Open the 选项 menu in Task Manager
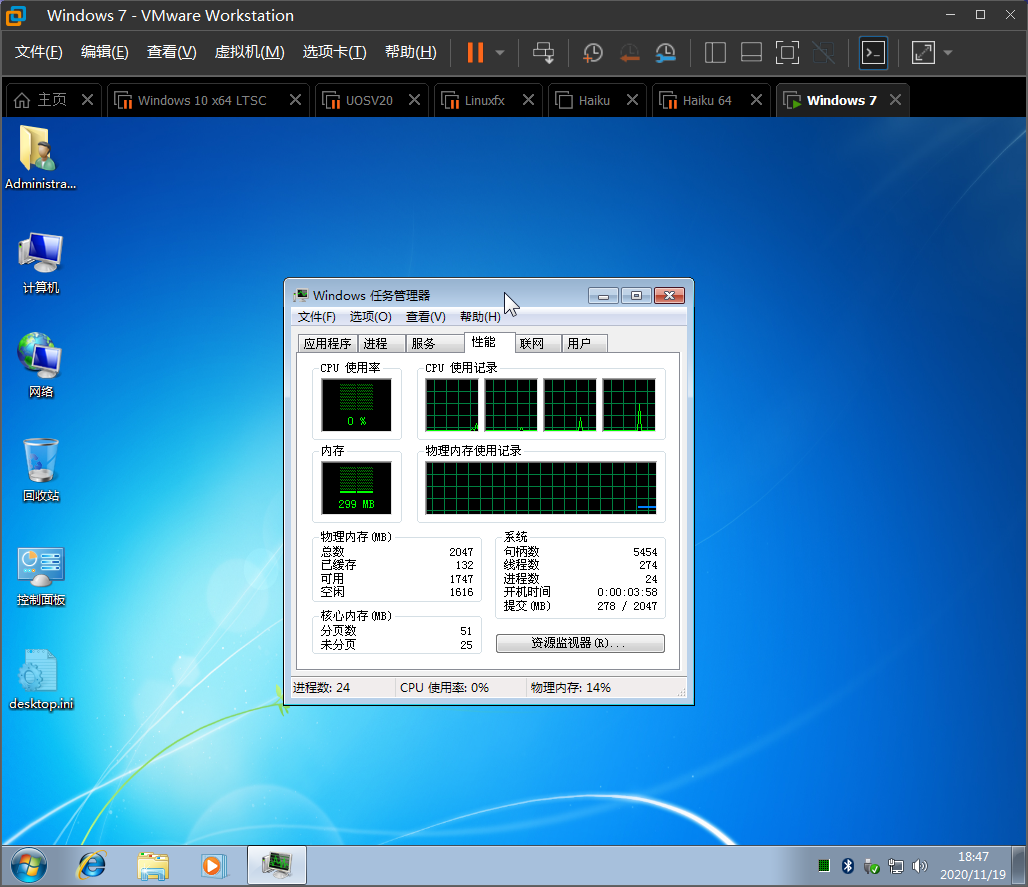The width and height of the screenshot is (1028, 887). tap(370, 317)
